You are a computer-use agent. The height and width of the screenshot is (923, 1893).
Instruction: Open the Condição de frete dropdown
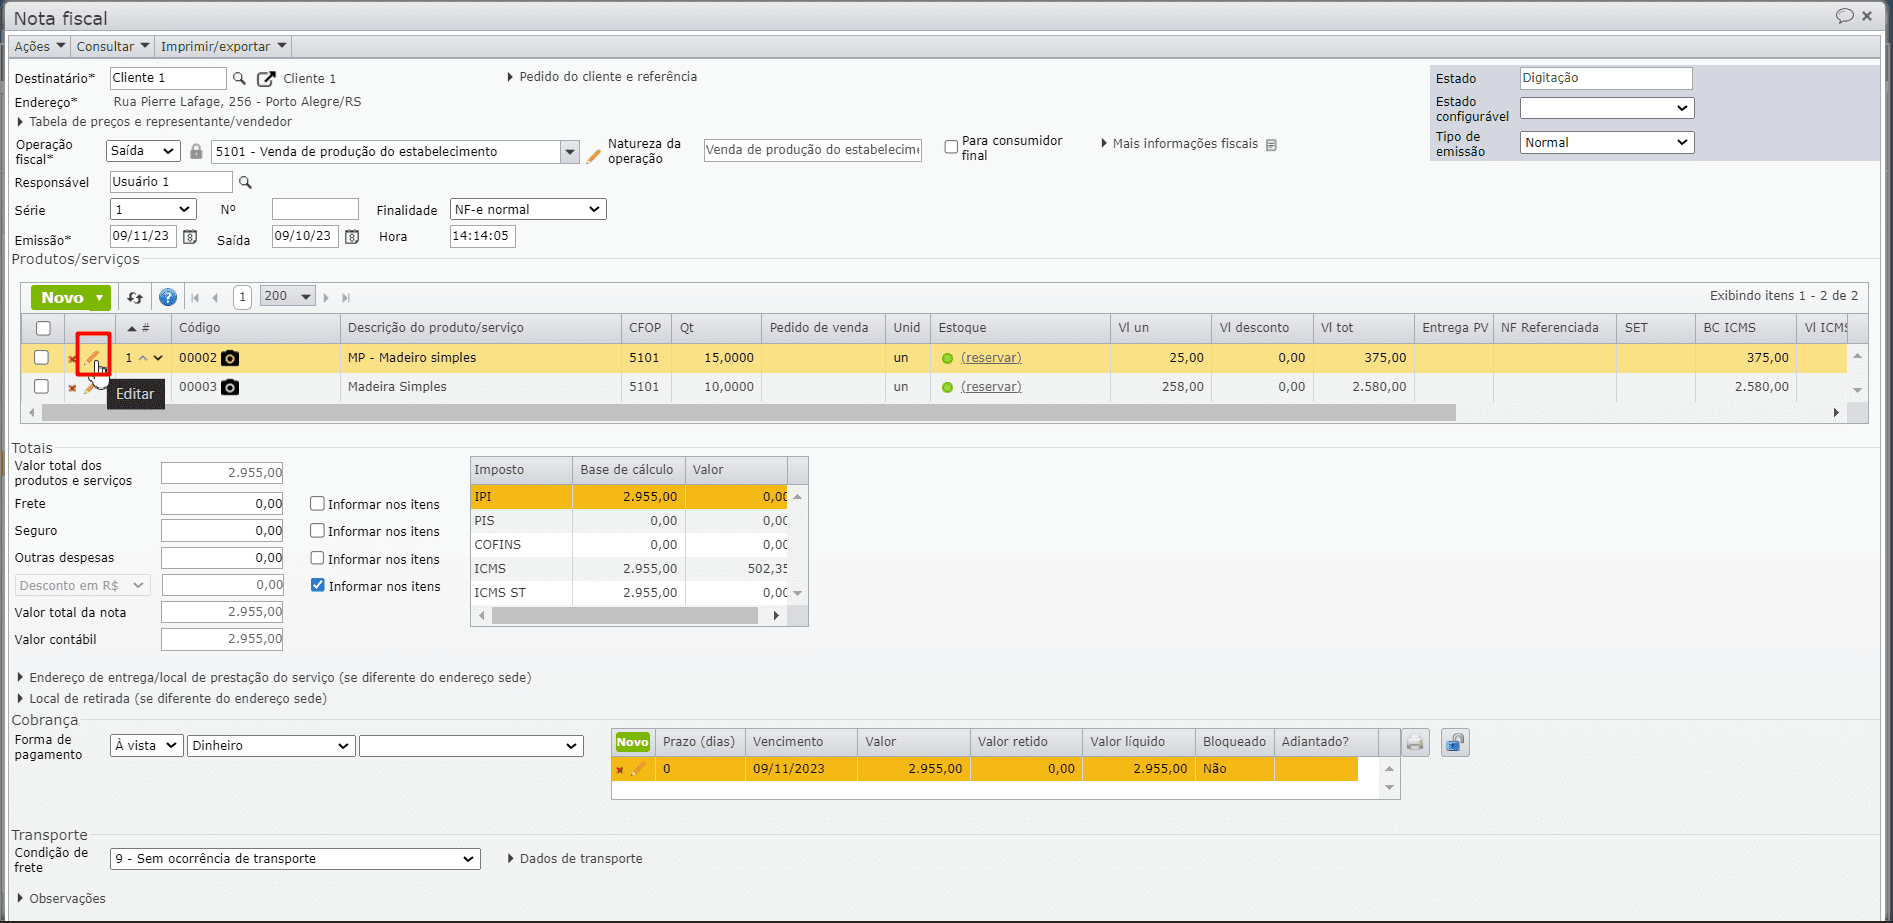tap(295, 859)
